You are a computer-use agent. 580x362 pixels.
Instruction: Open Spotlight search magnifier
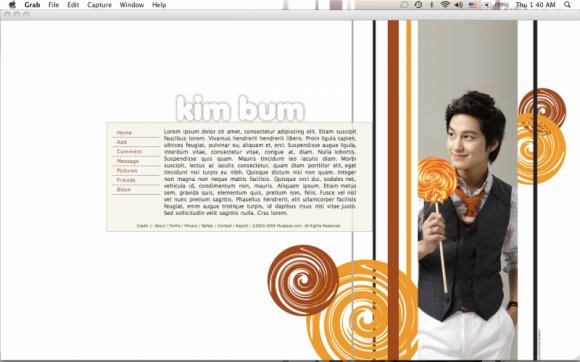click(567, 5)
